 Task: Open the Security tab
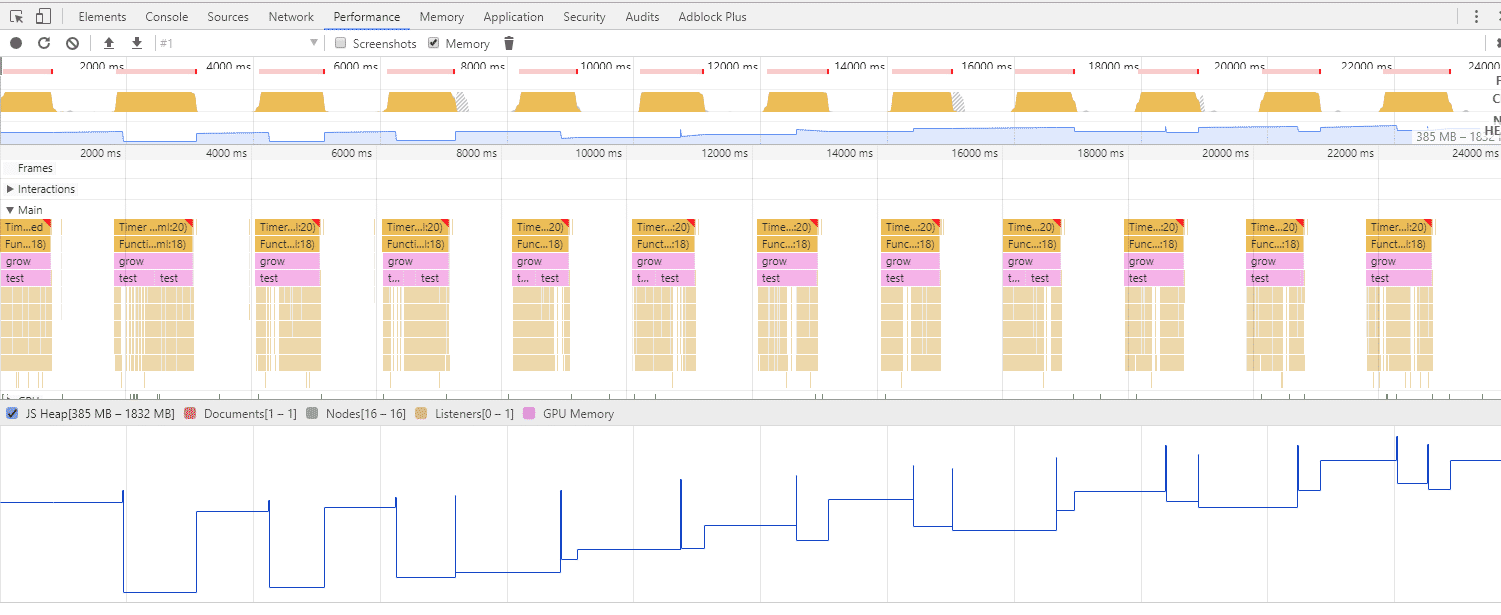584,17
